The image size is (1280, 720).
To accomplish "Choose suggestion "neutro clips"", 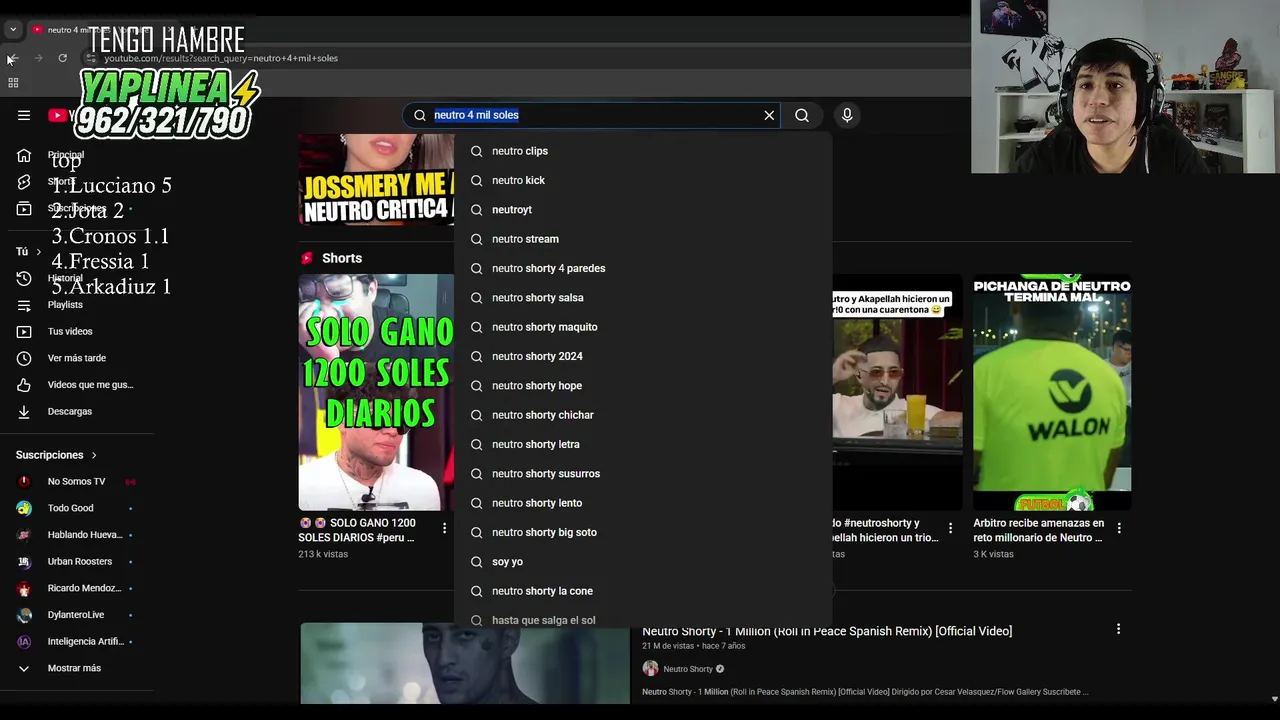I will tap(643, 151).
